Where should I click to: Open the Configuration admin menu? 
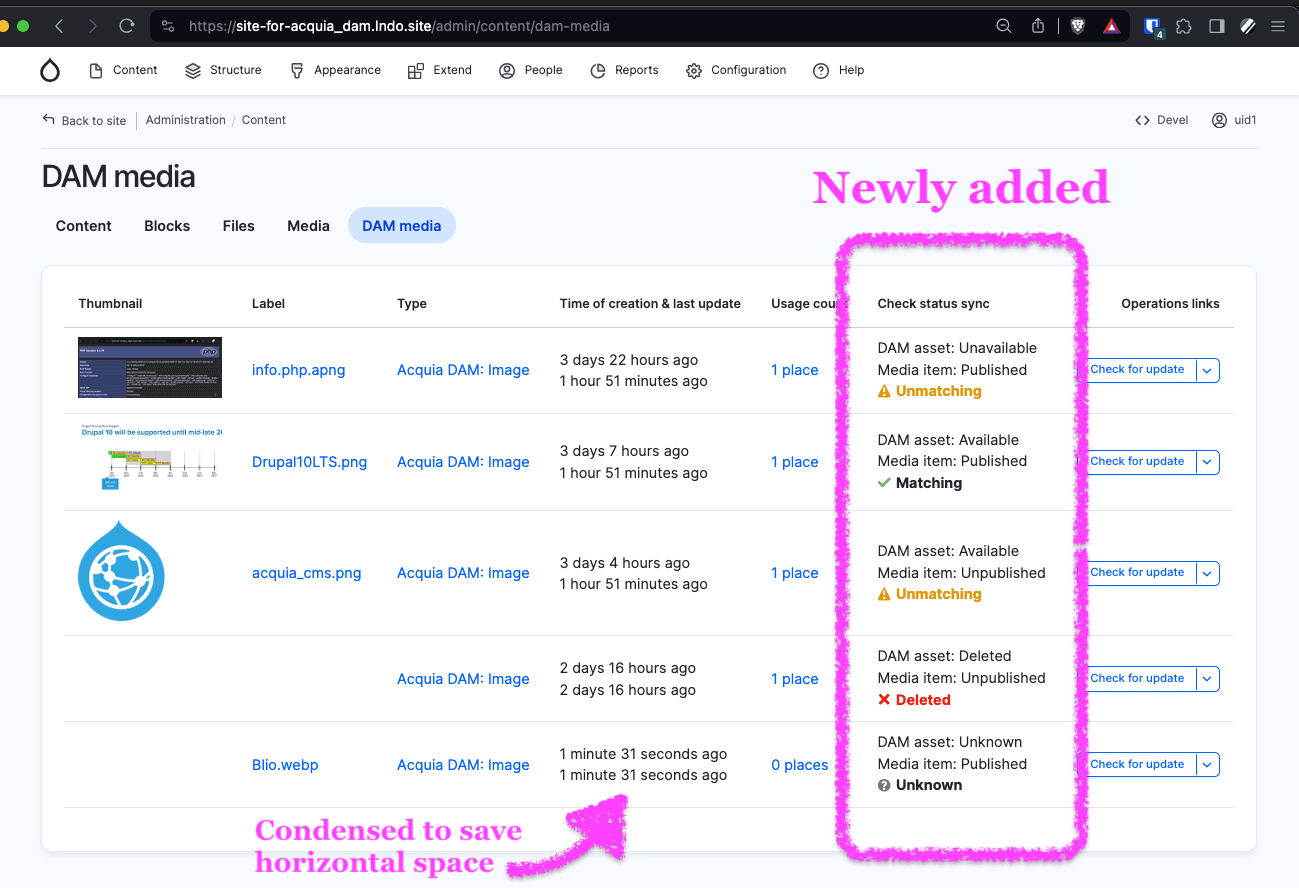click(x=736, y=70)
